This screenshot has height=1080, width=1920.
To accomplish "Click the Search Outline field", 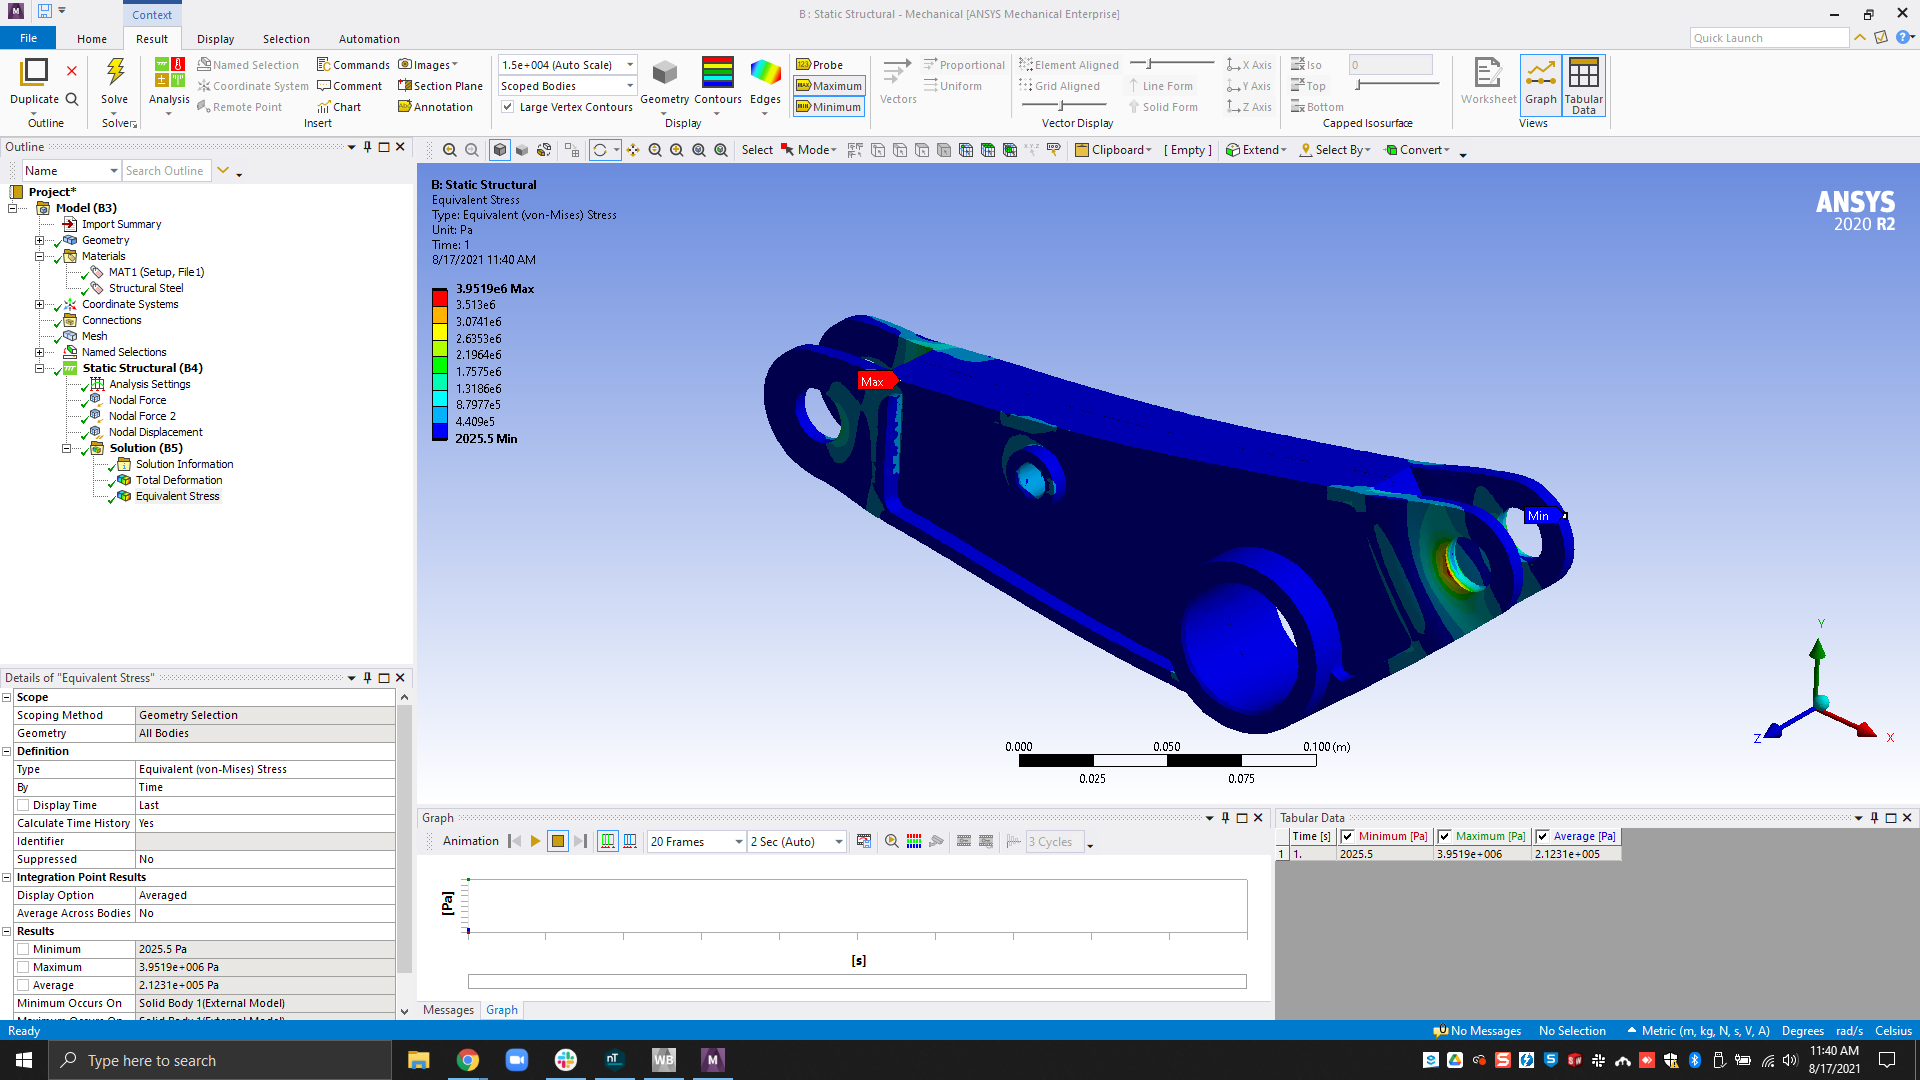I will pyautogui.click(x=166, y=171).
